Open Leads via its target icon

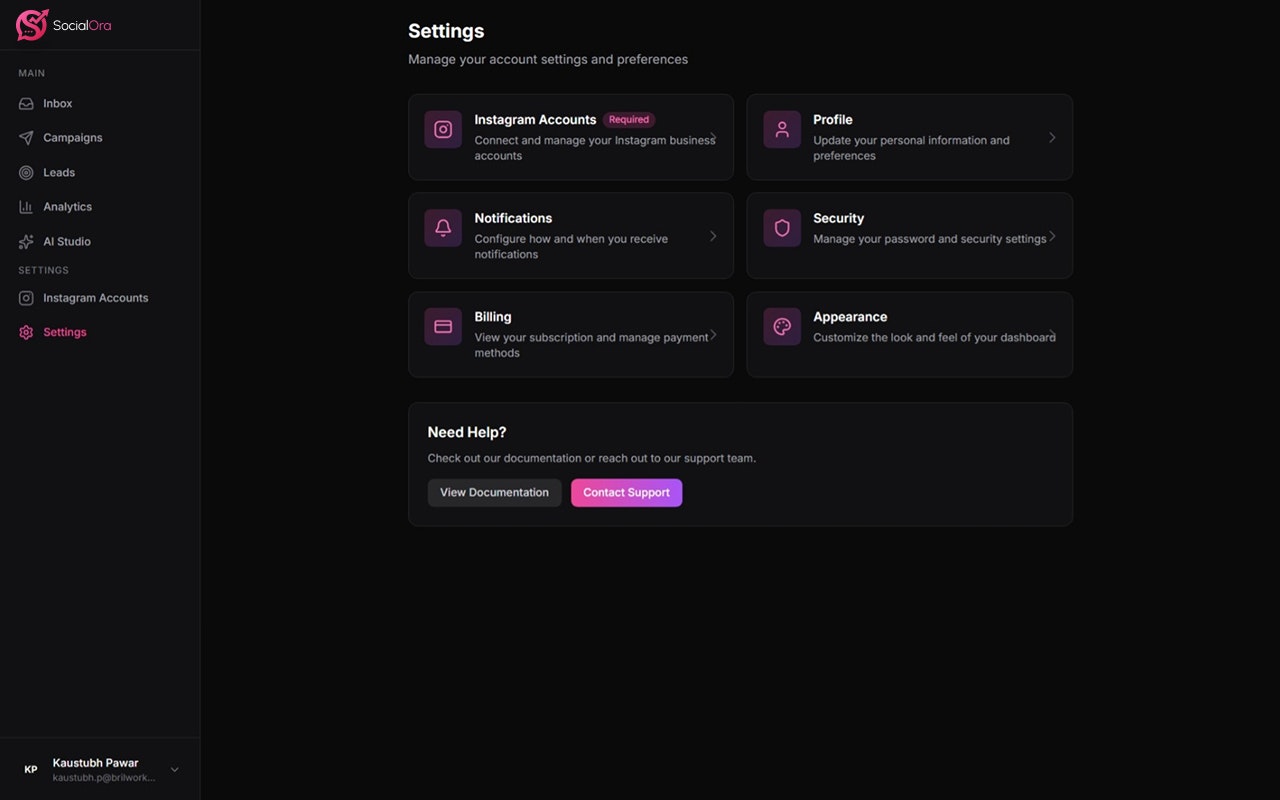pyautogui.click(x=24, y=172)
